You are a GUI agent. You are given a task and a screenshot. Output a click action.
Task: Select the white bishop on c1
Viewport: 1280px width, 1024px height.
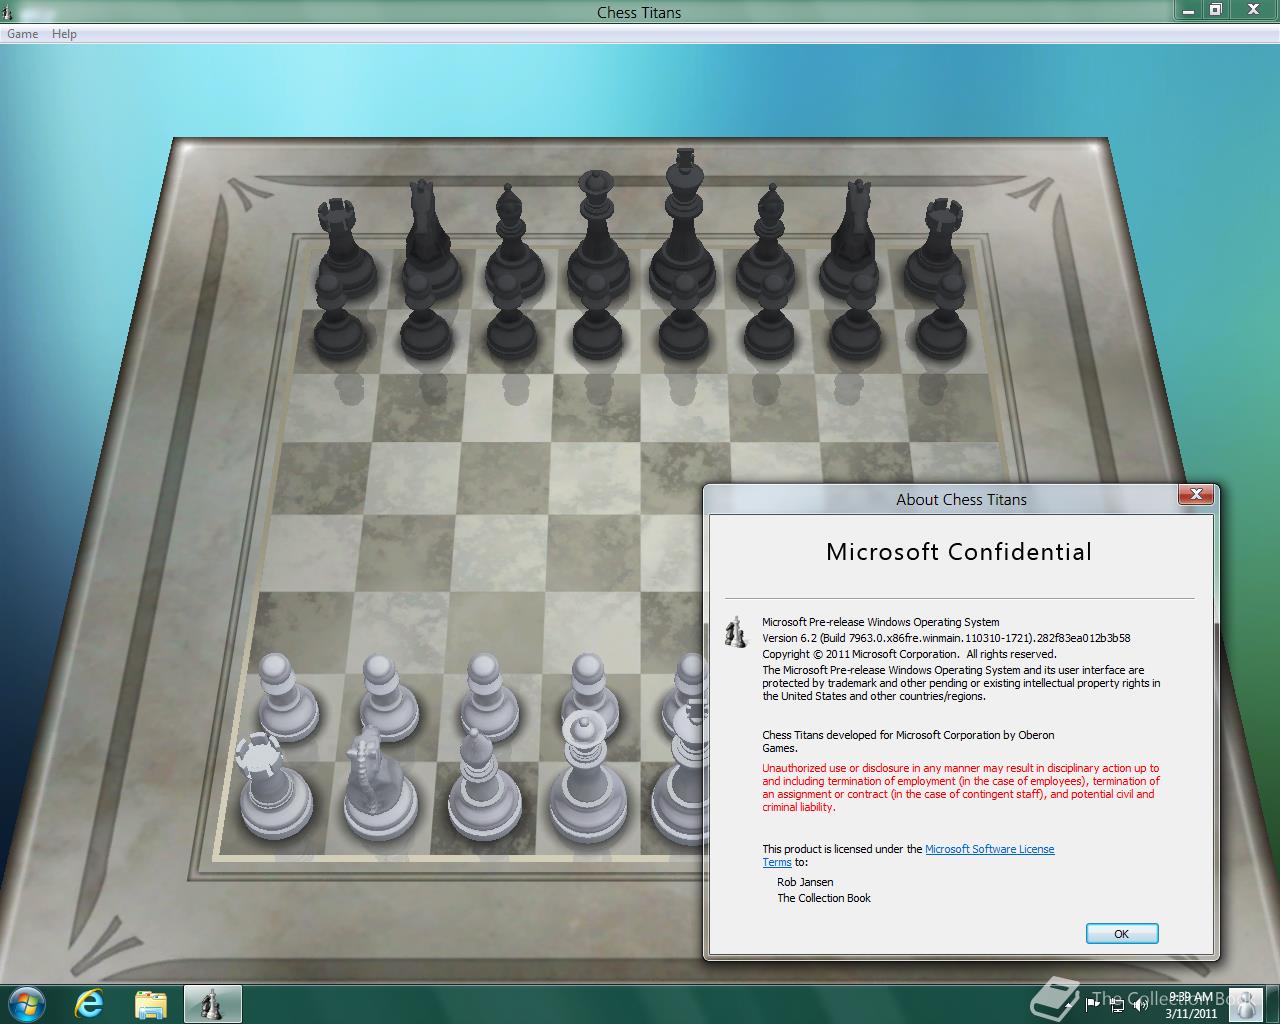[x=484, y=785]
